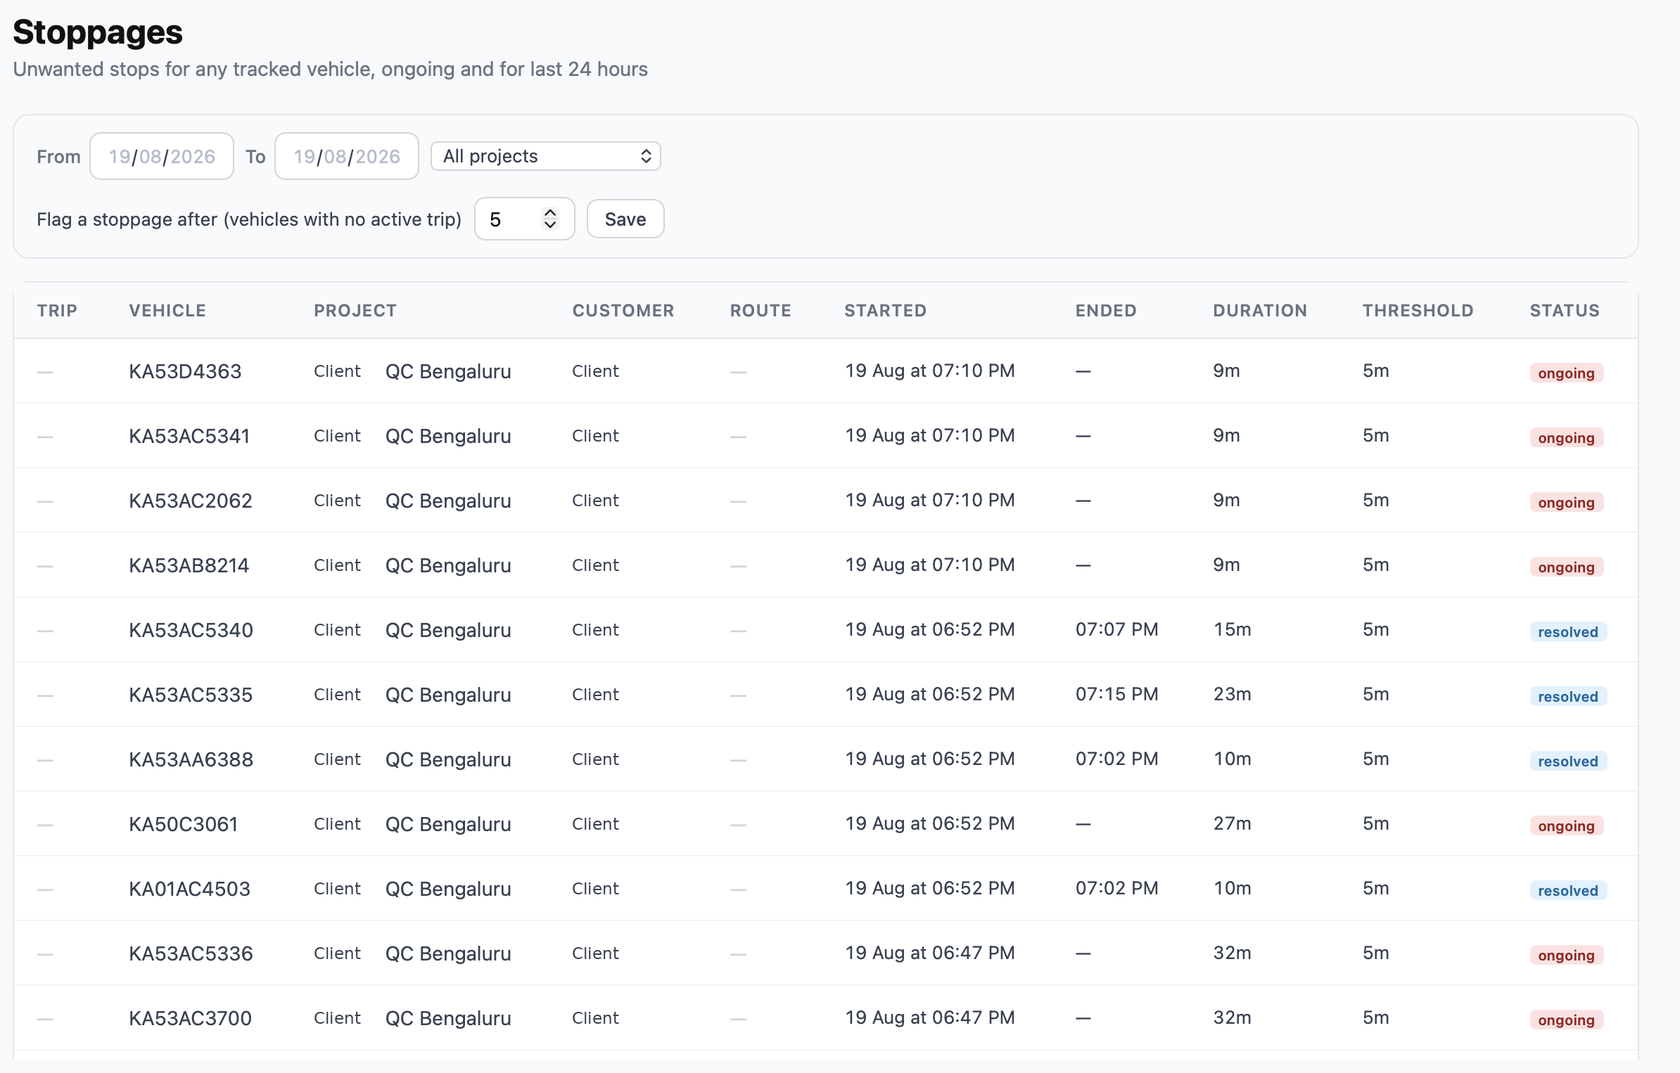Click 07:02 PM ended time for KA01AC4503

tap(1117, 888)
